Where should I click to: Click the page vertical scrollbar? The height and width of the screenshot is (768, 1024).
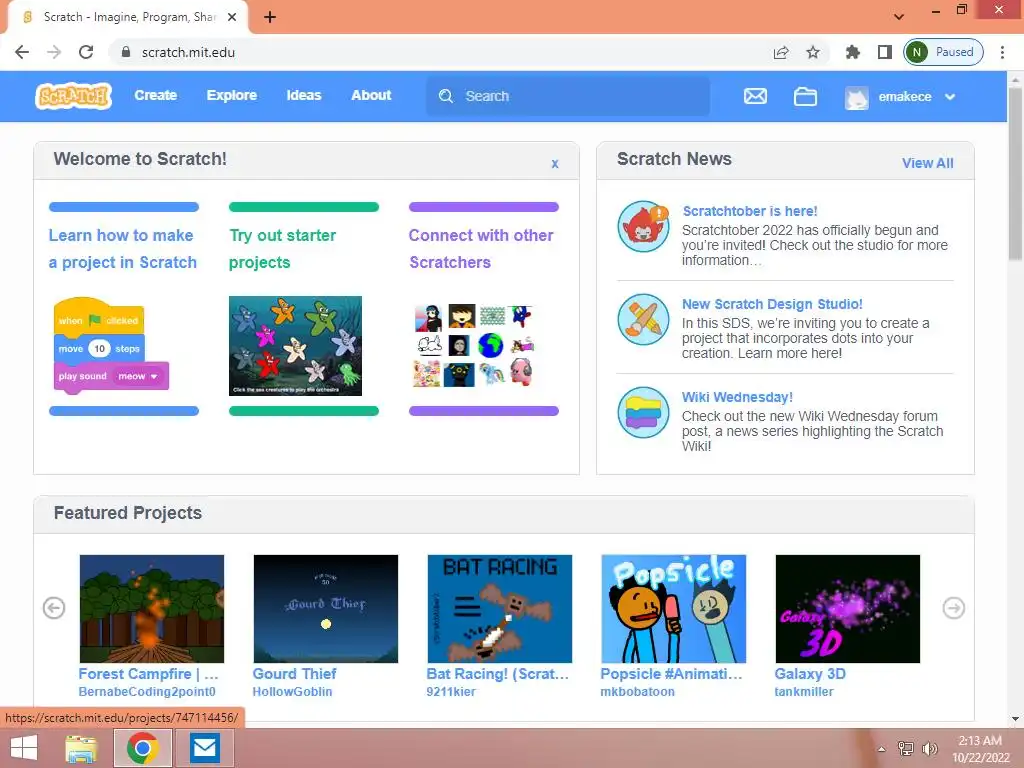(x=1015, y=175)
